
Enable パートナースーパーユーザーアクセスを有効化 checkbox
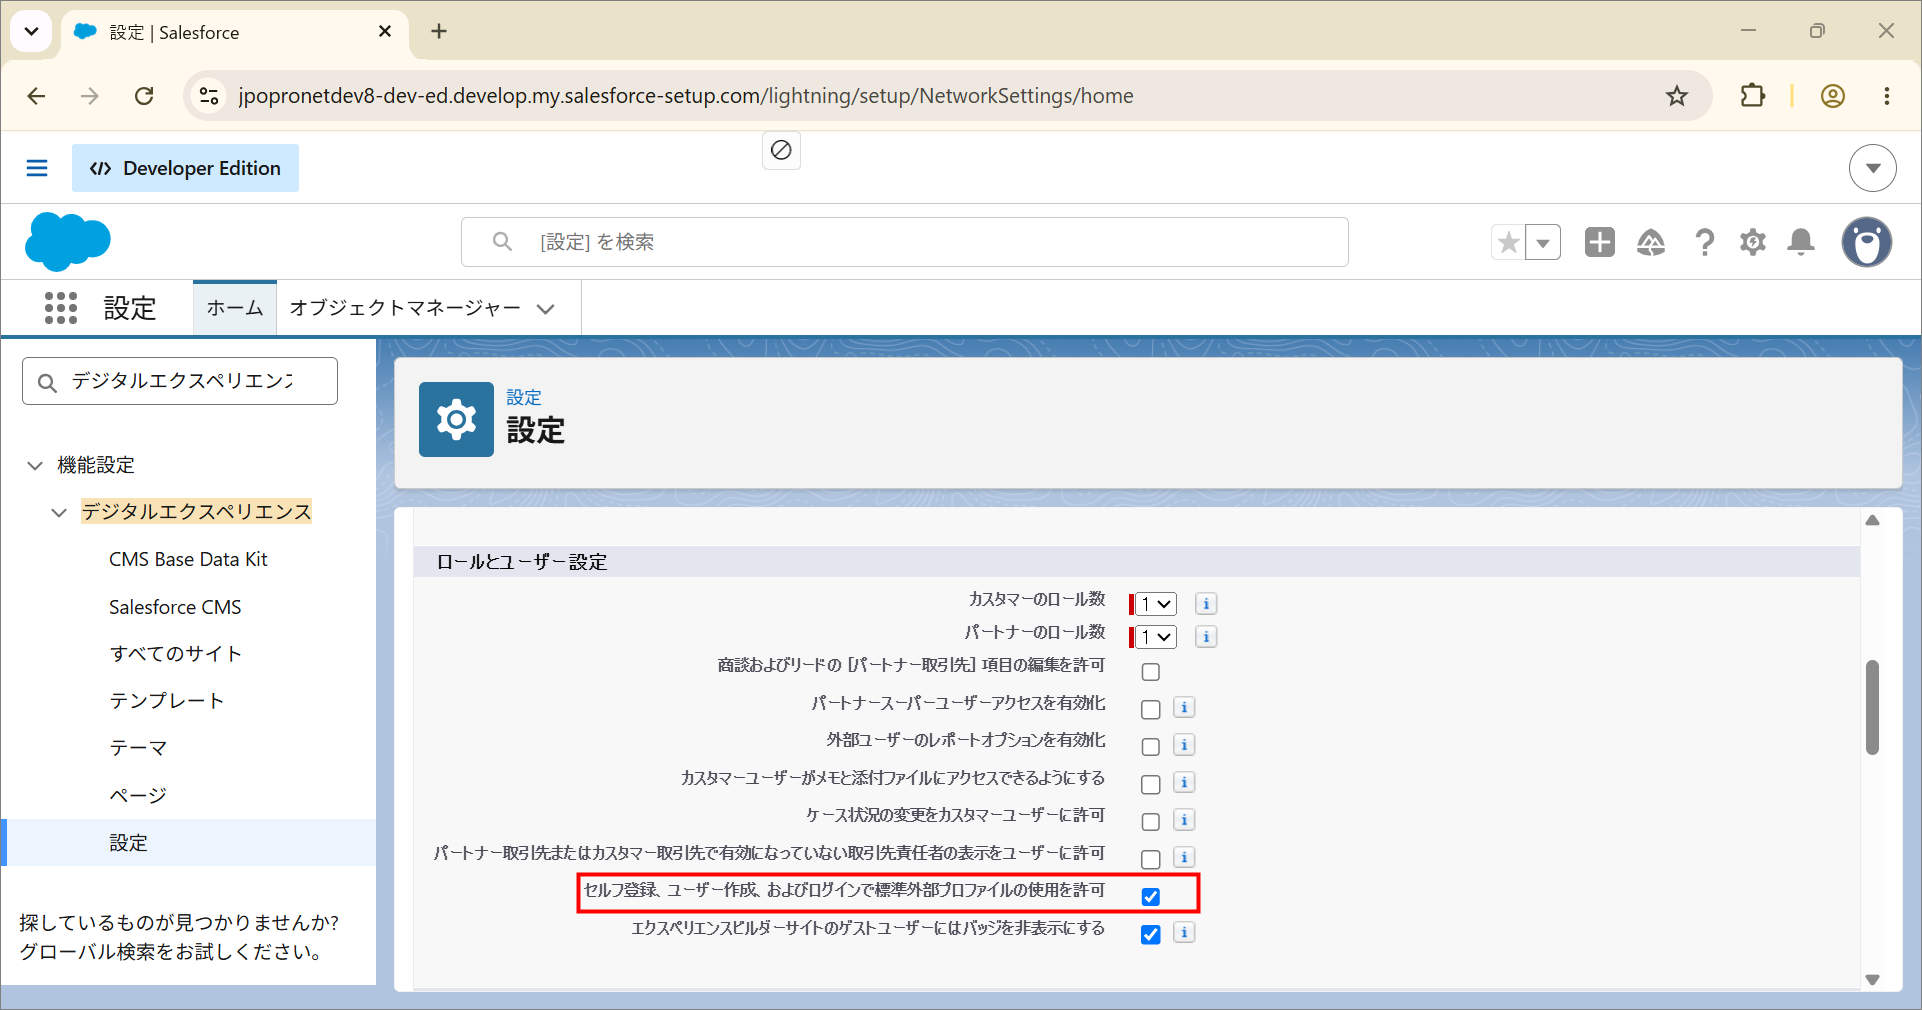pos(1151,709)
